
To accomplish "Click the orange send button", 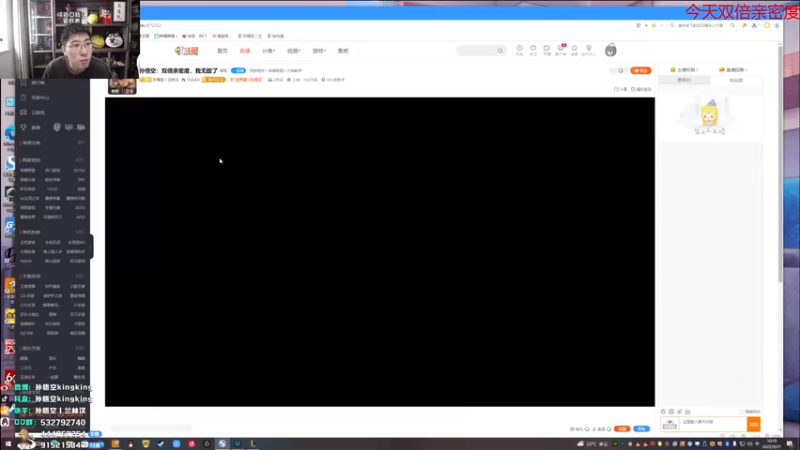I will pyautogui.click(x=754, y=424).
